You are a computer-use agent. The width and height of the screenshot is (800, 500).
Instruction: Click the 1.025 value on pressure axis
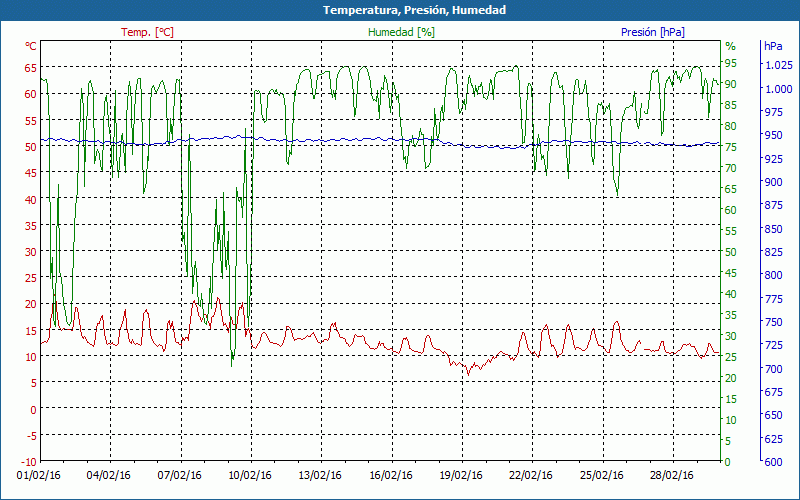coord(779,65)
